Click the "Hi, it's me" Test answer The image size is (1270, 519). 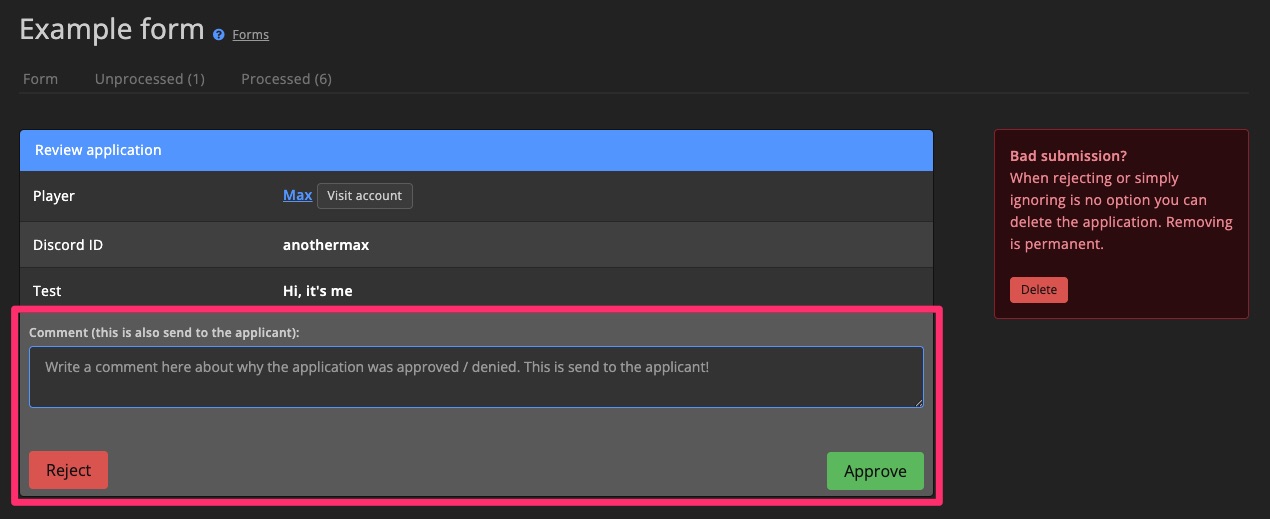(x=317, y=291)
